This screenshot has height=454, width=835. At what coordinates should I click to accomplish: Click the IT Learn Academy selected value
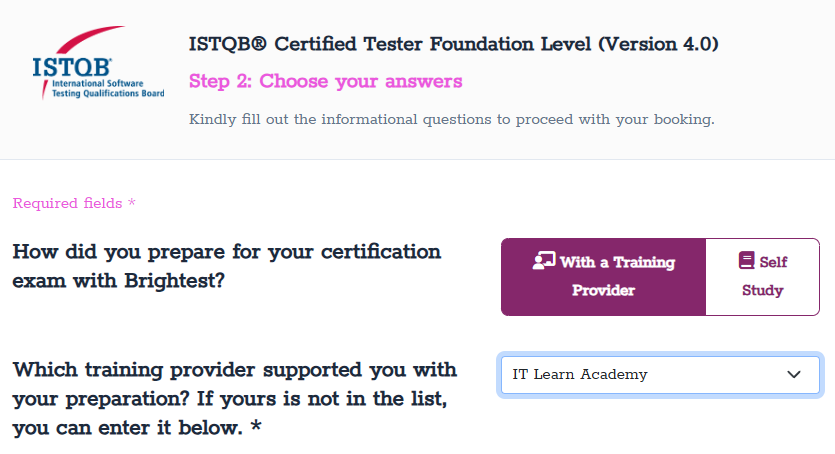580,375
